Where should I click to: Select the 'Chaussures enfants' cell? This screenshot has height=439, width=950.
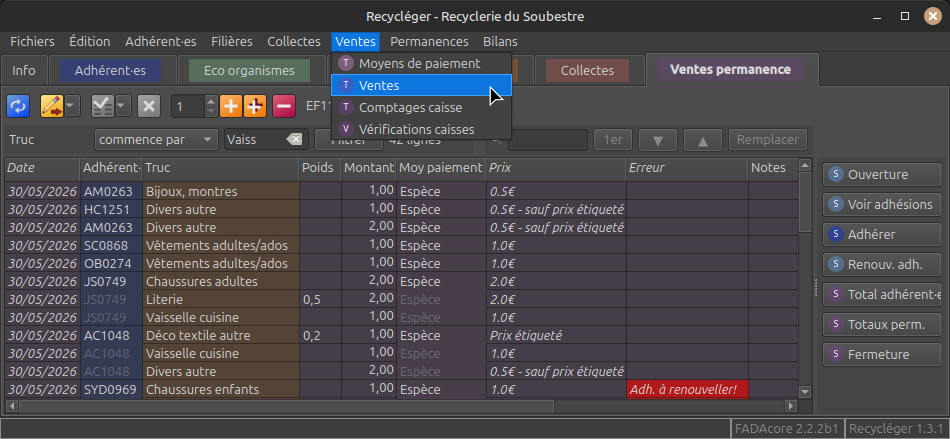[x=221, y=389]
